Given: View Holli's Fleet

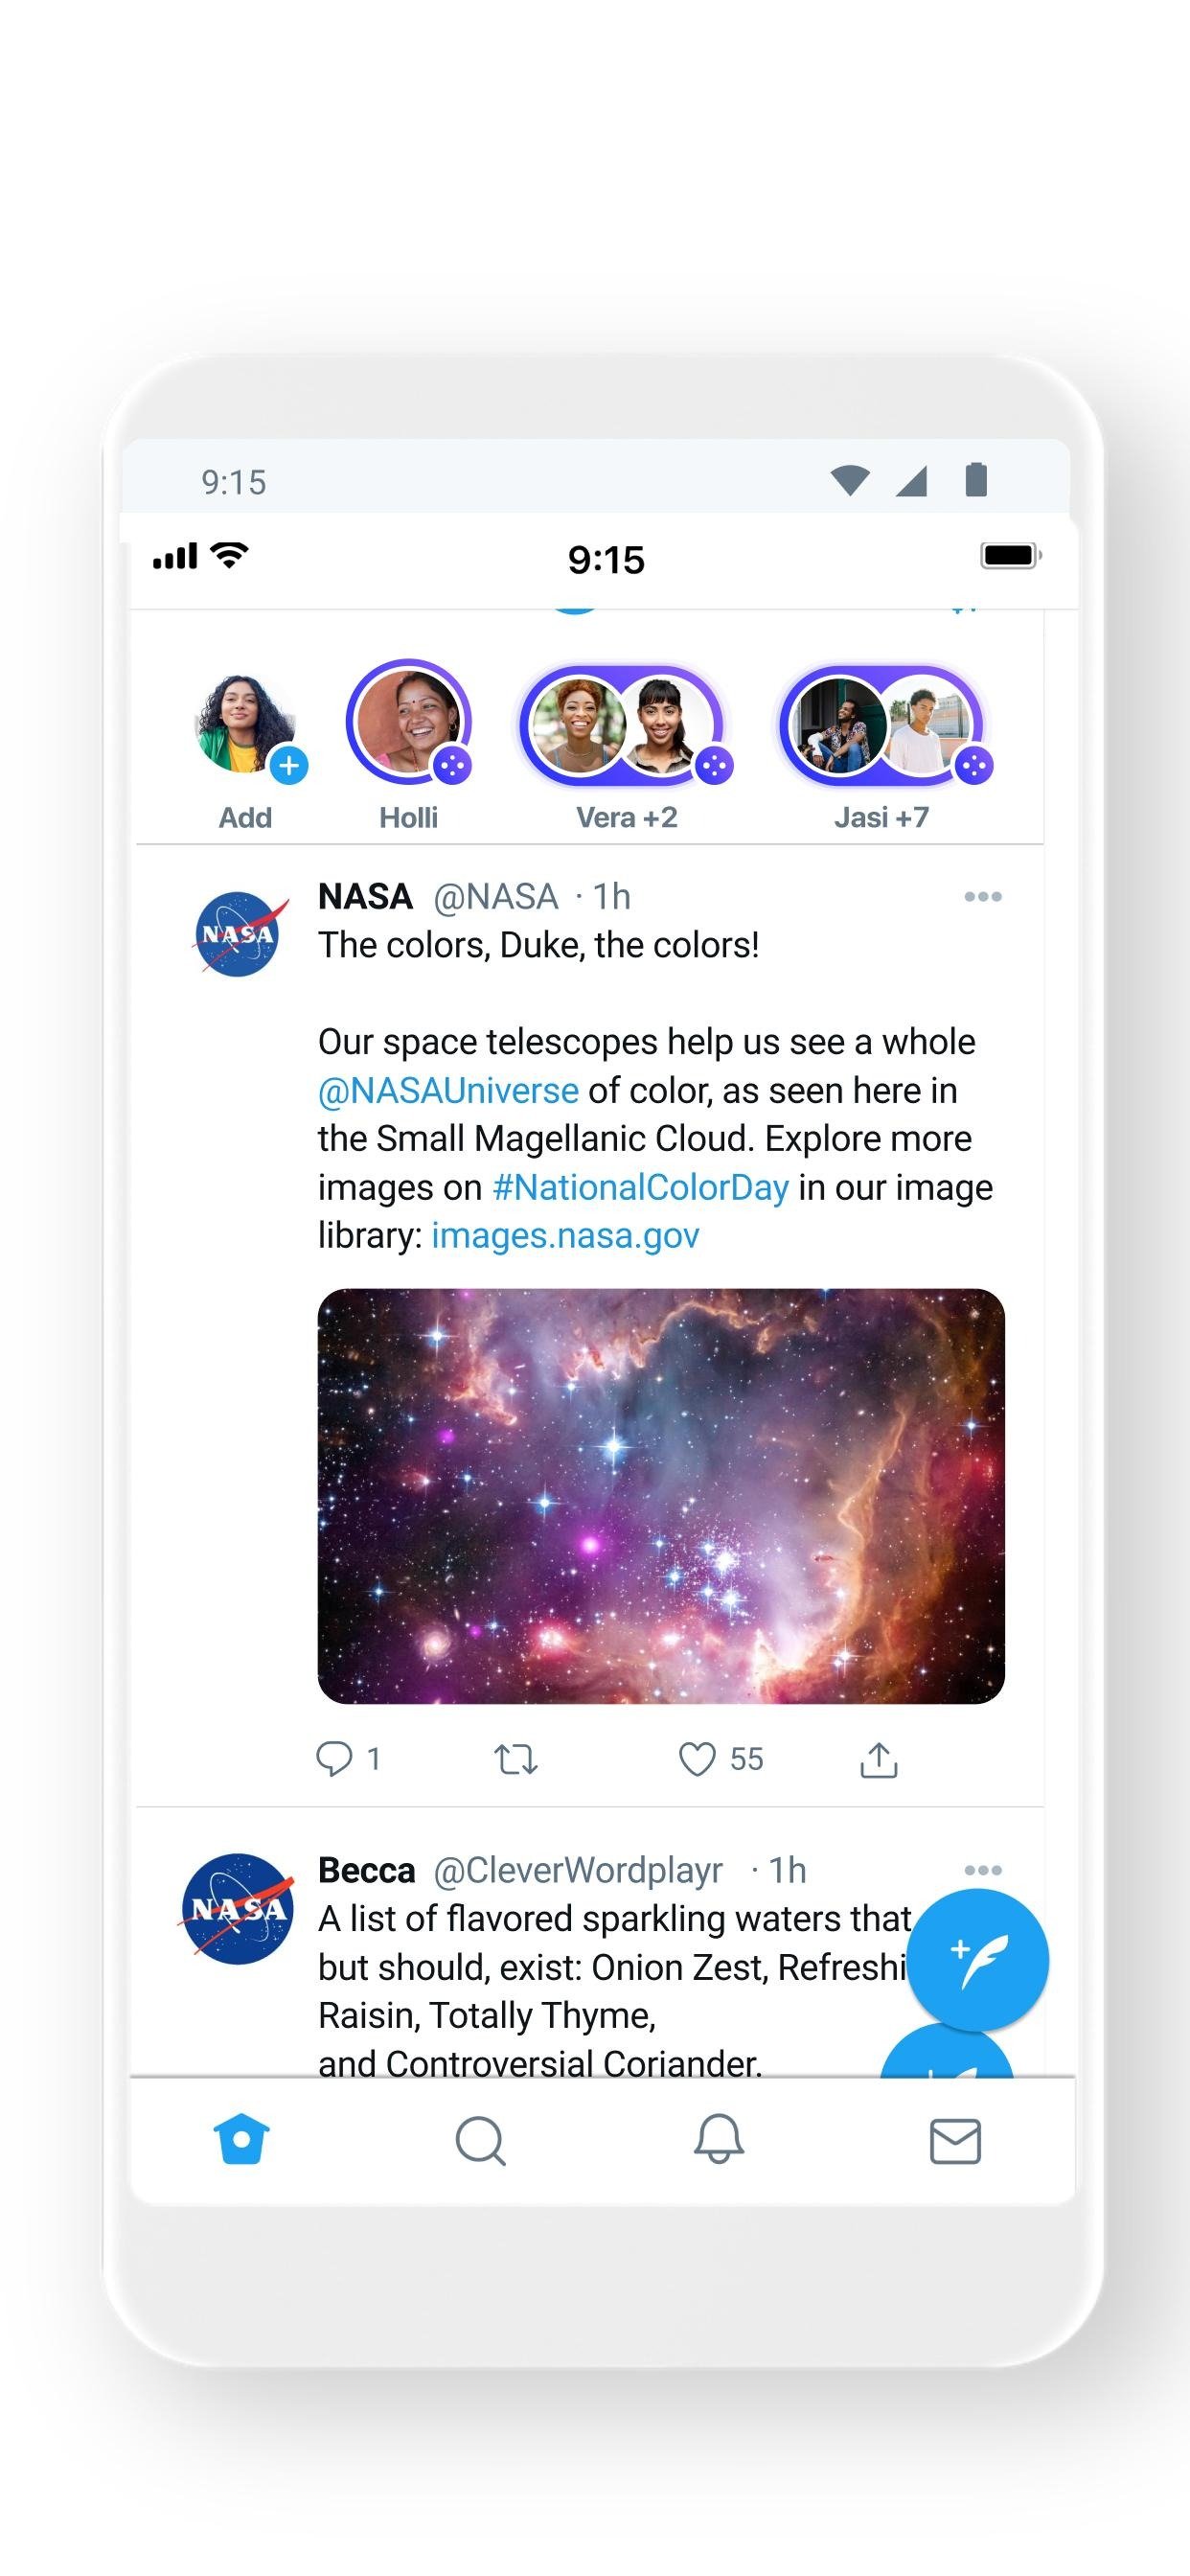Looking at the screenshot, I should (408, 722).
